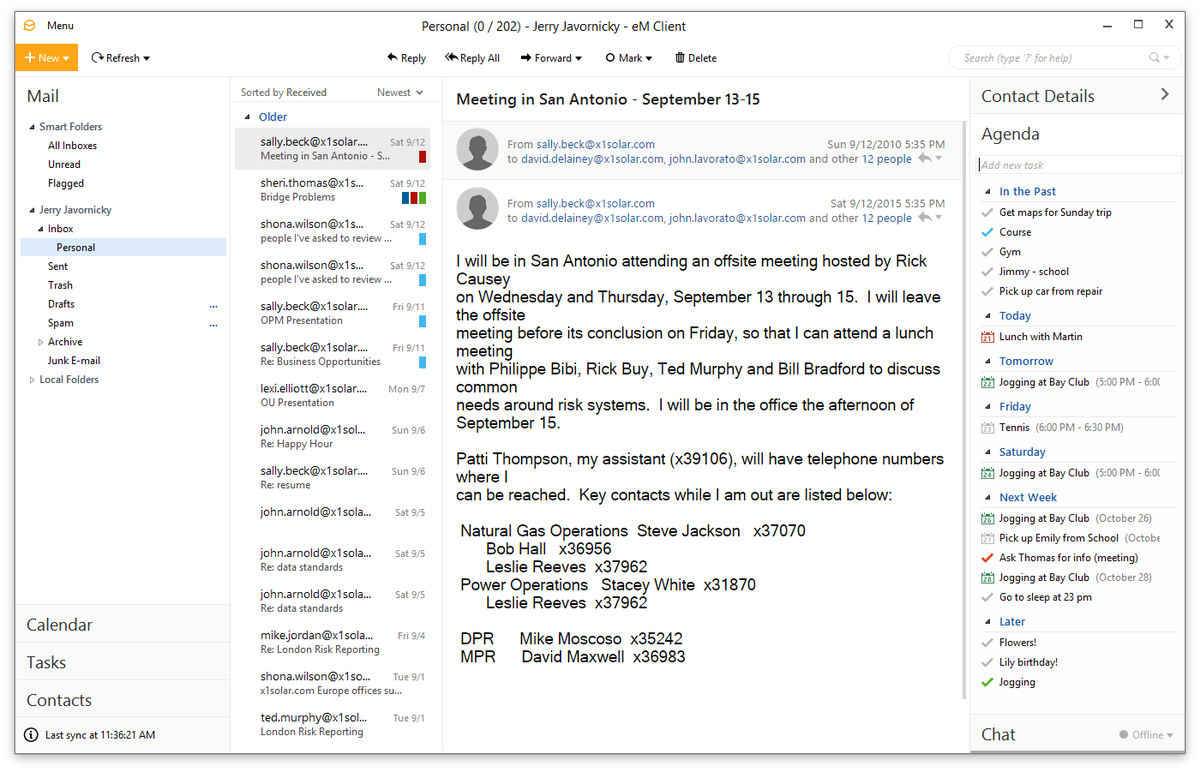Click the sender avatar of the first message
Screen dimensions: 1200x772
(x=477, y=150)
